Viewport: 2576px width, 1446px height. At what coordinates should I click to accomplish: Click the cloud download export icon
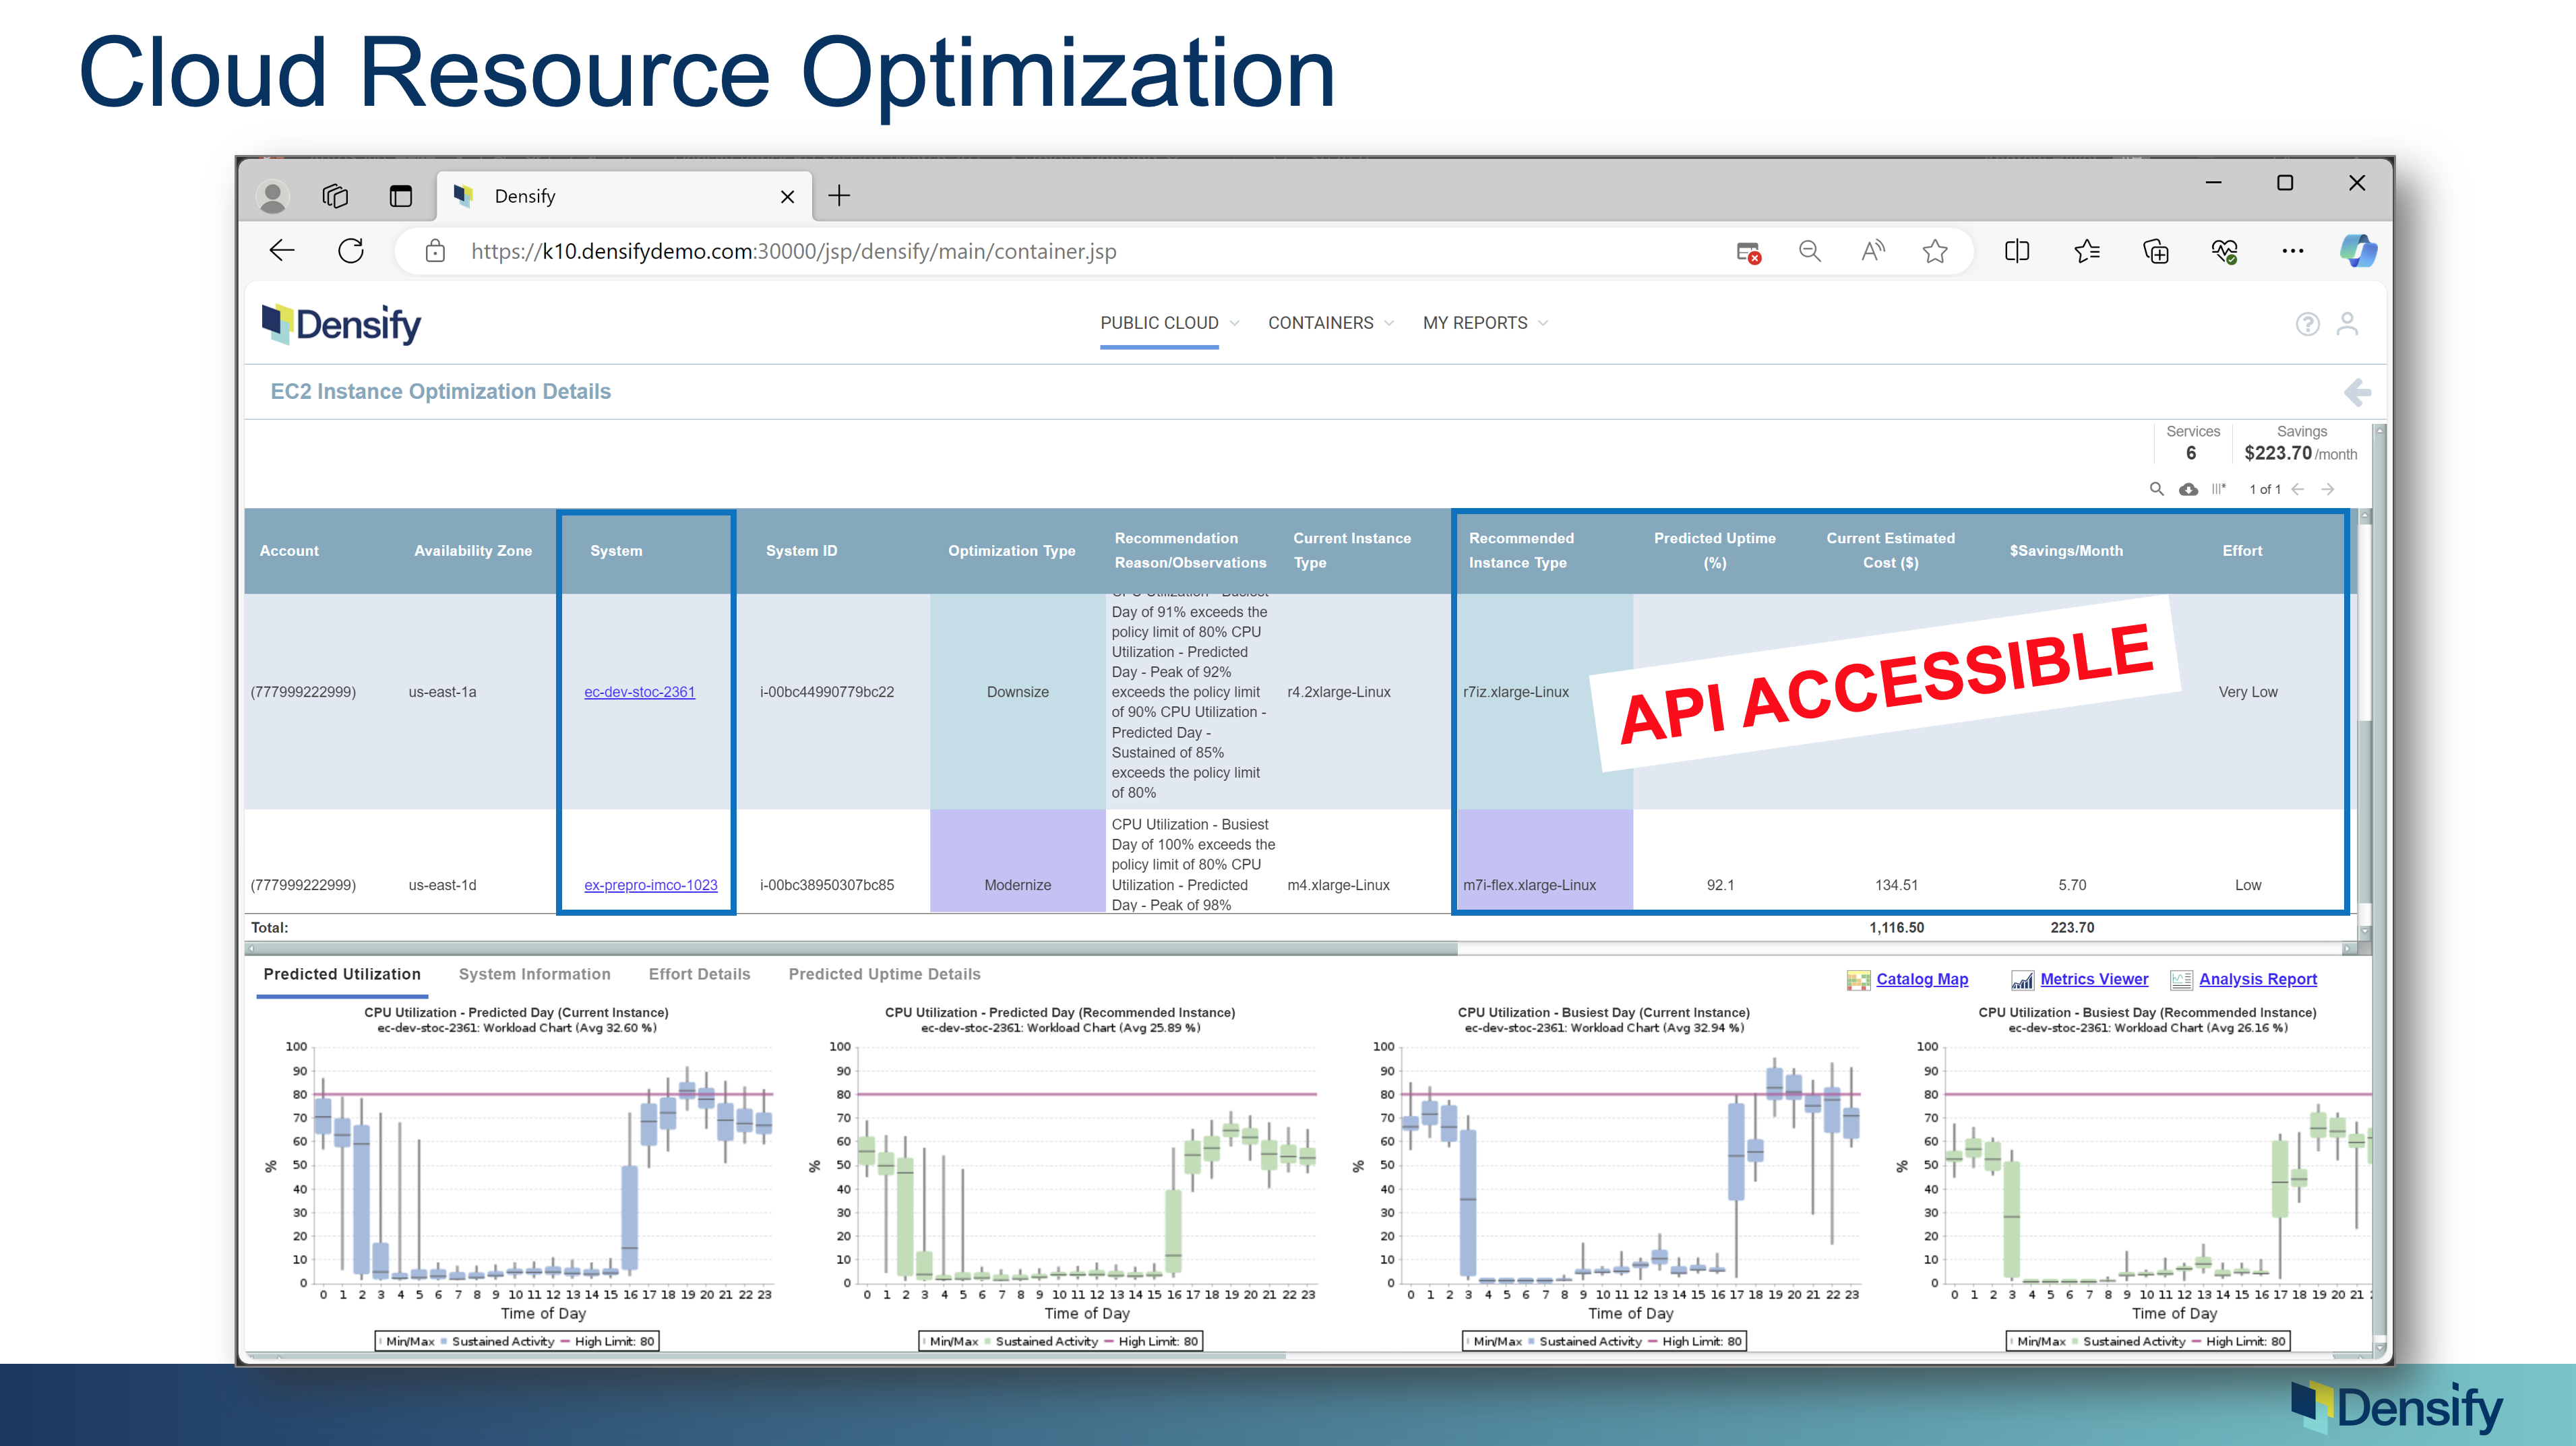[x=2188, y=489]
